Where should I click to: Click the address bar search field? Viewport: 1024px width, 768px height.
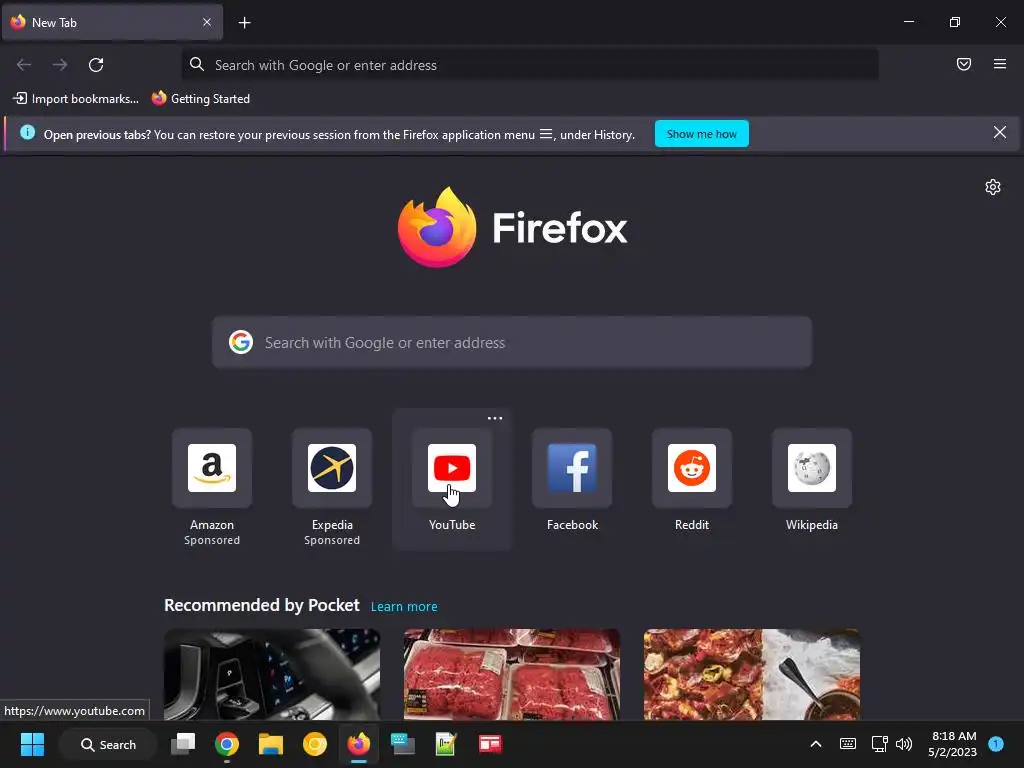point(530,65)
